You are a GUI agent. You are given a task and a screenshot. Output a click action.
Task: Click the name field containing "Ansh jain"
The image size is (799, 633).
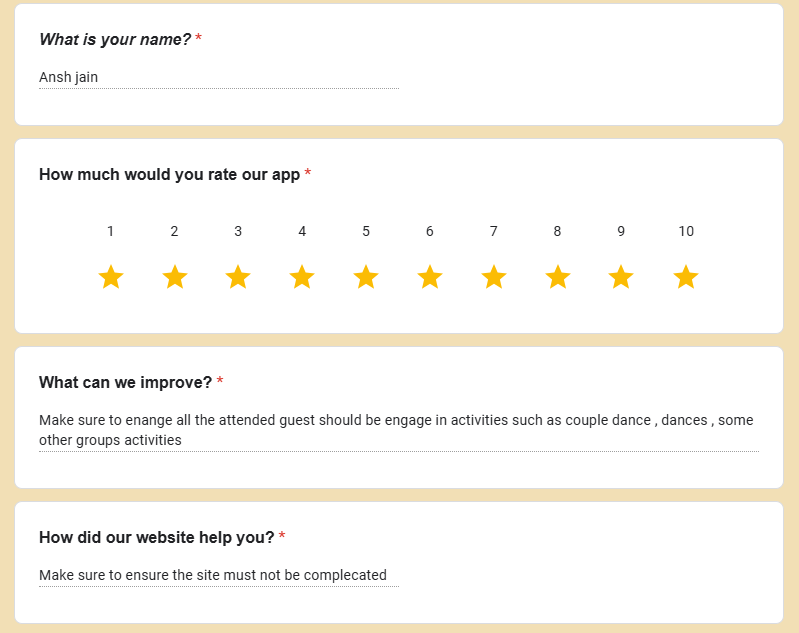pos(218,77)
